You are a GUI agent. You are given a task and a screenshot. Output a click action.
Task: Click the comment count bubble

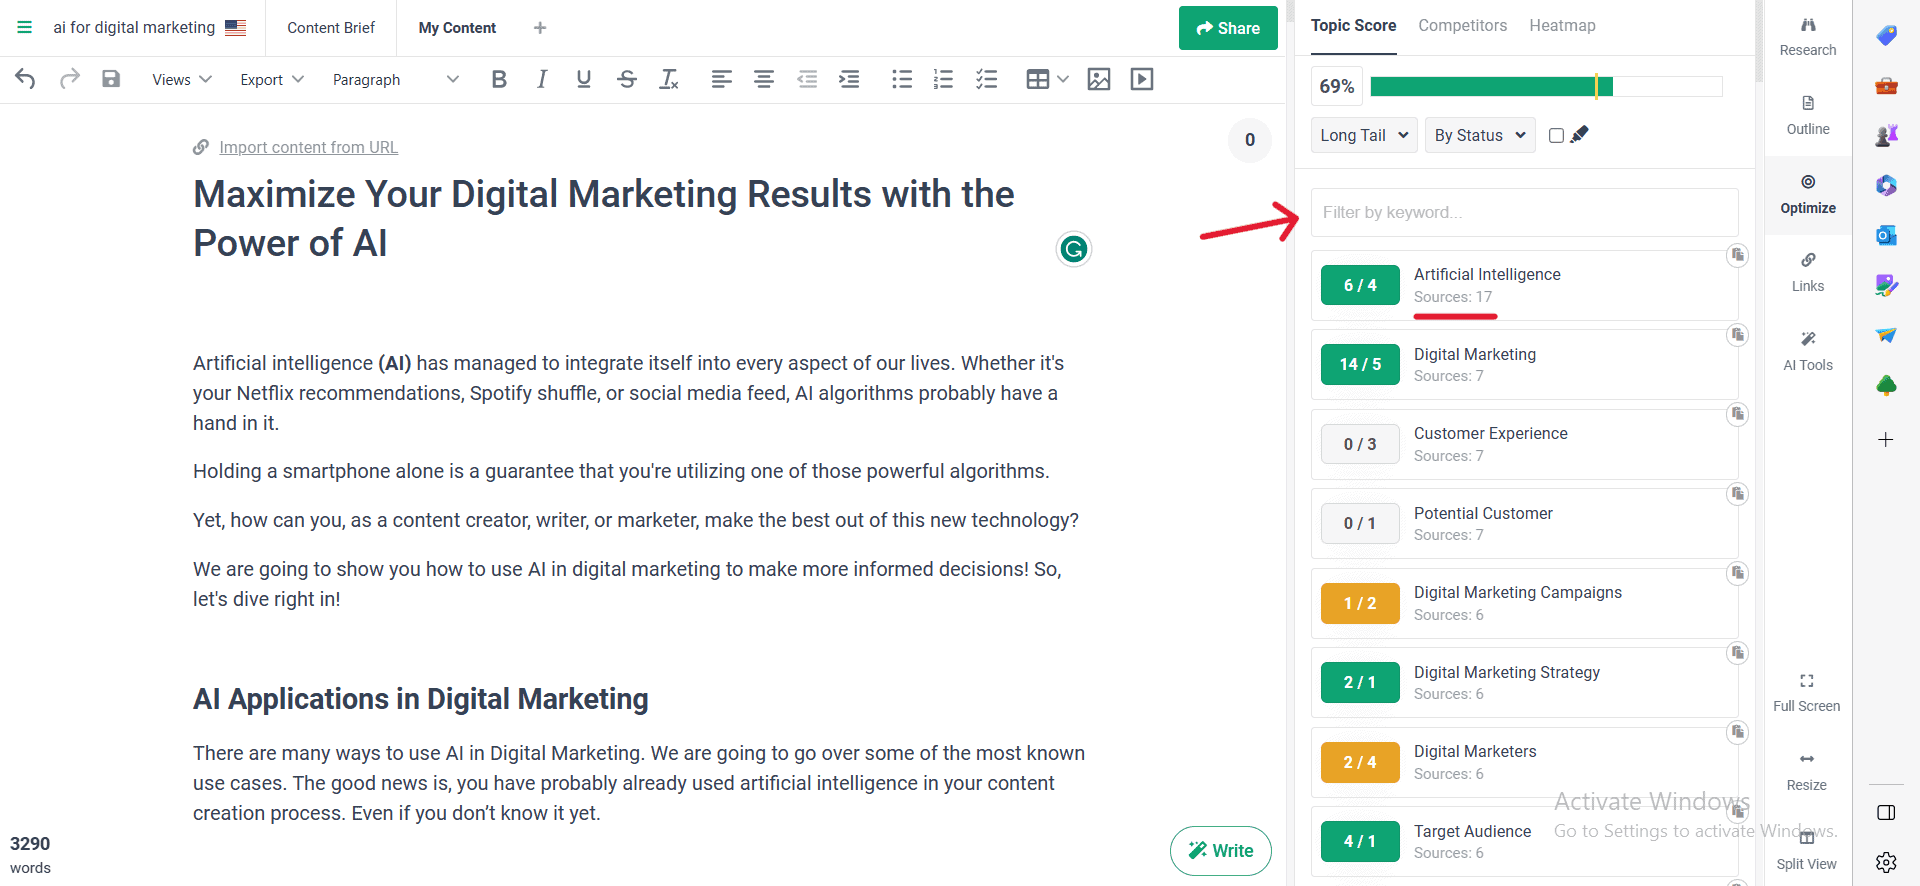click(x=1249, y=140)
